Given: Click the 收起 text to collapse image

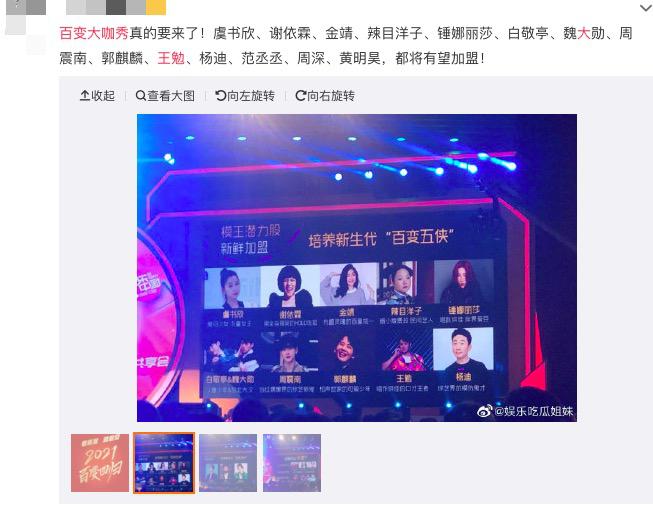Looking at the screenshot, I should tap(103, 96).
